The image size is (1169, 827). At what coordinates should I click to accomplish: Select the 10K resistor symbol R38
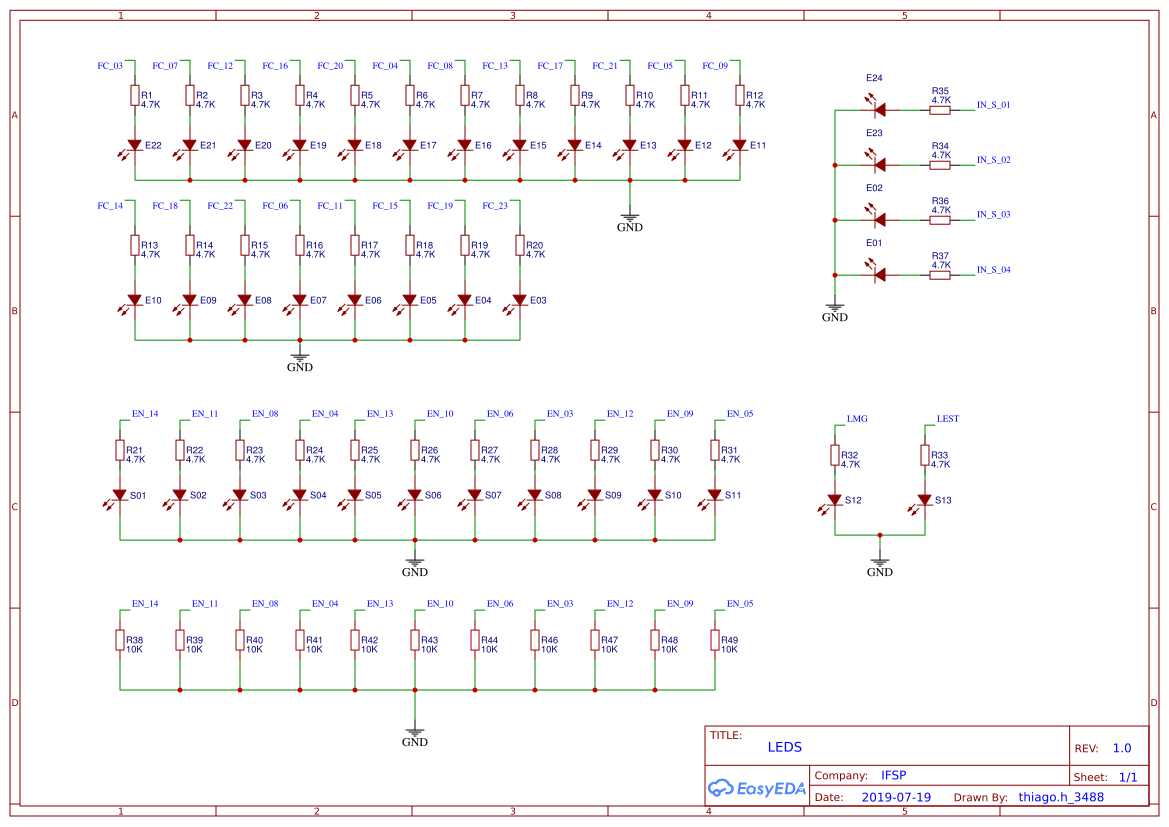click(x=120, y=640)
